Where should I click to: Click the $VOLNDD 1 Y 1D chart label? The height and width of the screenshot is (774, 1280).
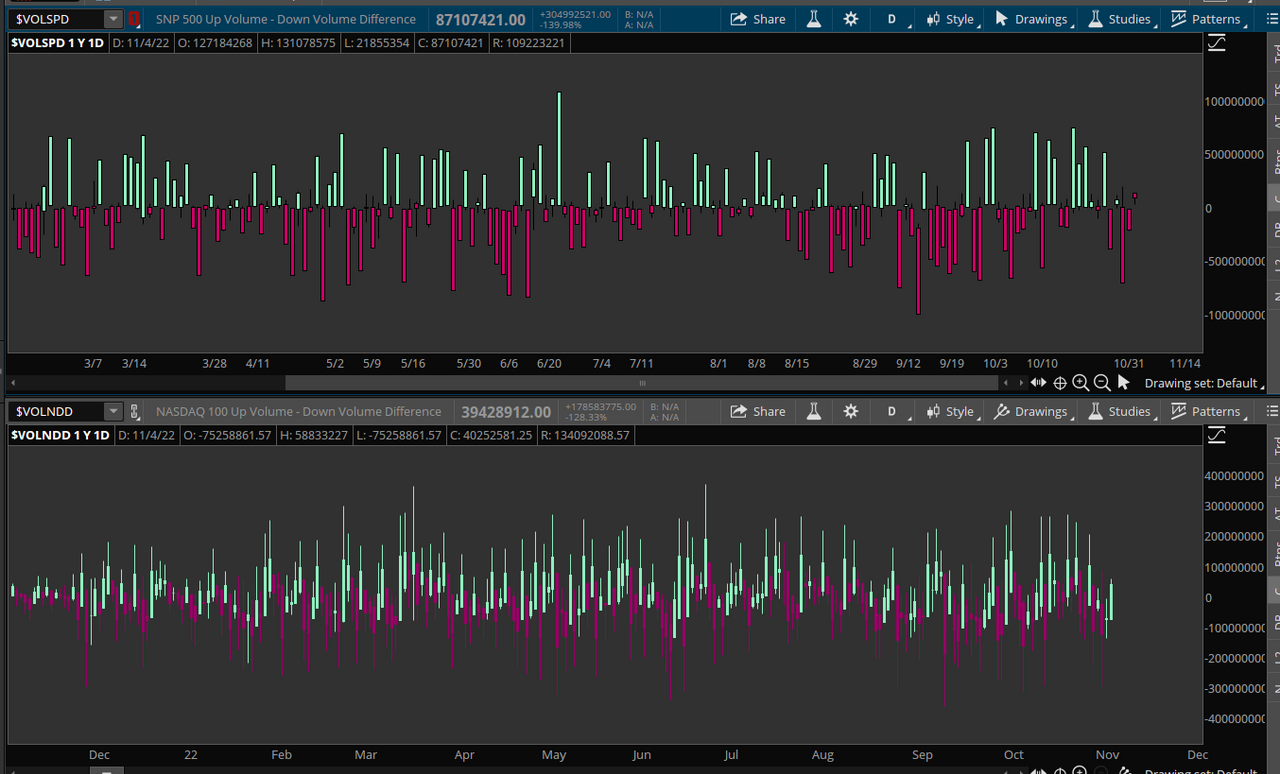point(59,435)
